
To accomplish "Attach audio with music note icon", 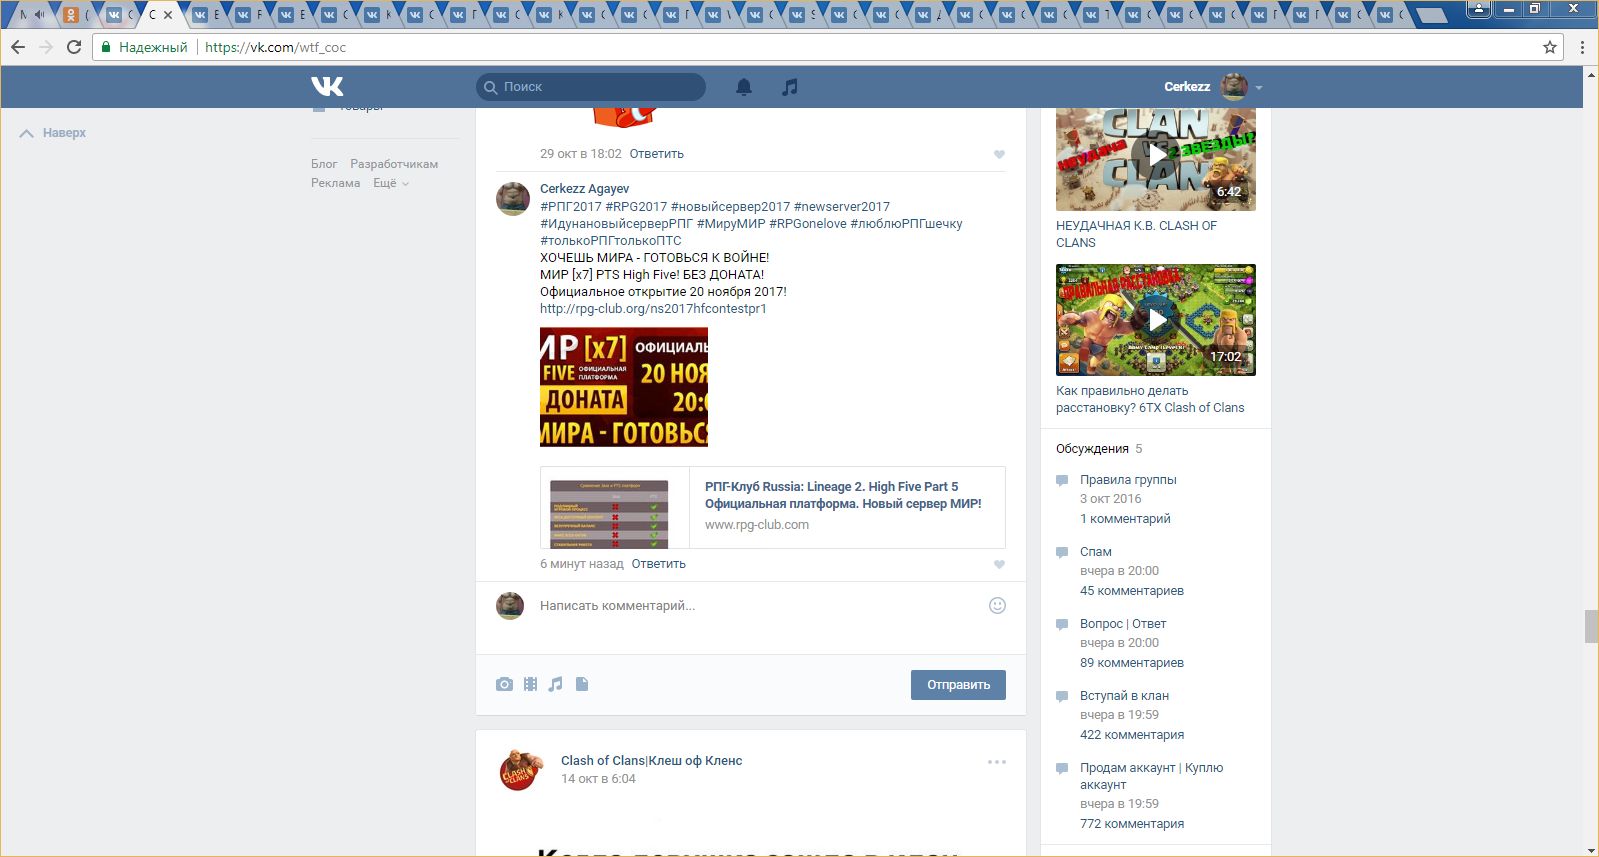I will pyautogui.click(x=556, y=685).
